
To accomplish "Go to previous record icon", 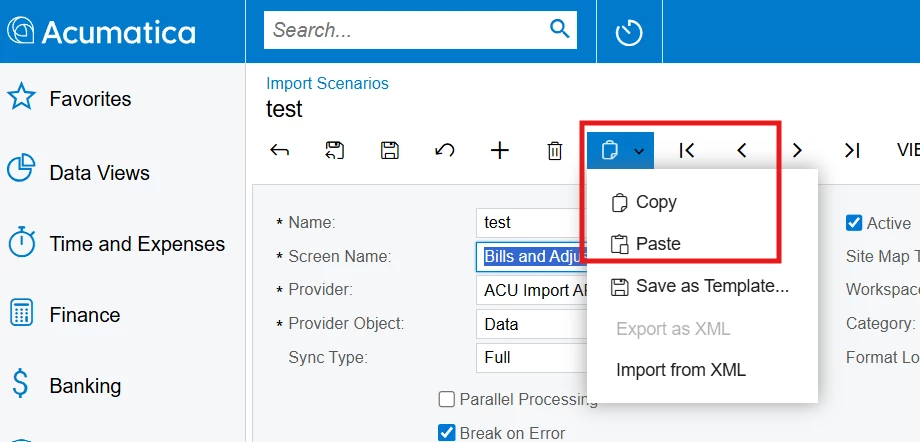I will [742, 151].
